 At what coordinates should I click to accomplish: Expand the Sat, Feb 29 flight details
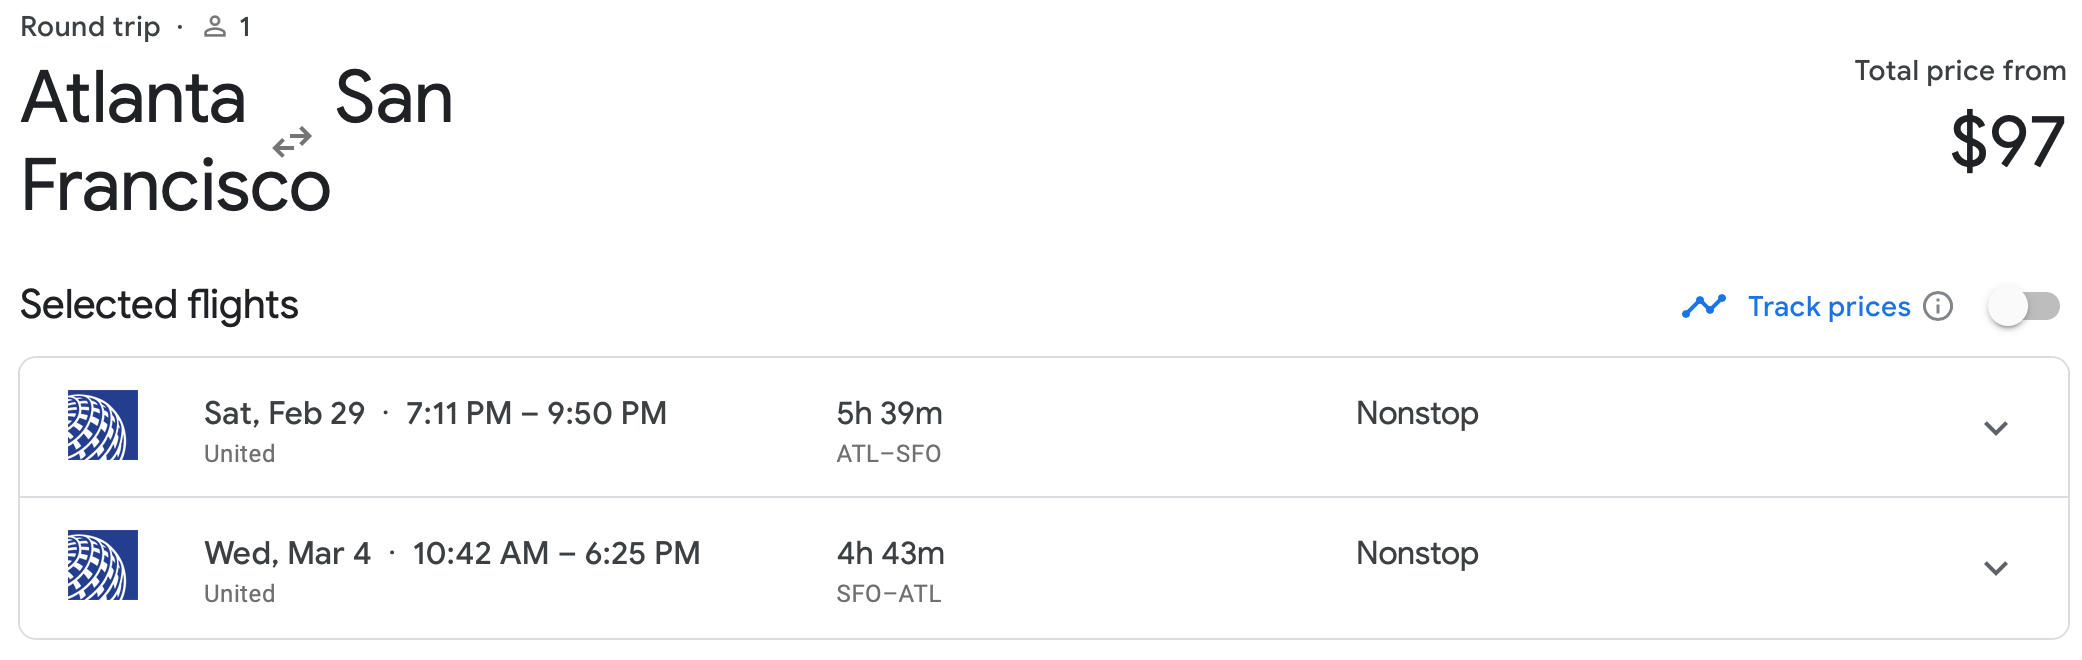[1995, 428]
